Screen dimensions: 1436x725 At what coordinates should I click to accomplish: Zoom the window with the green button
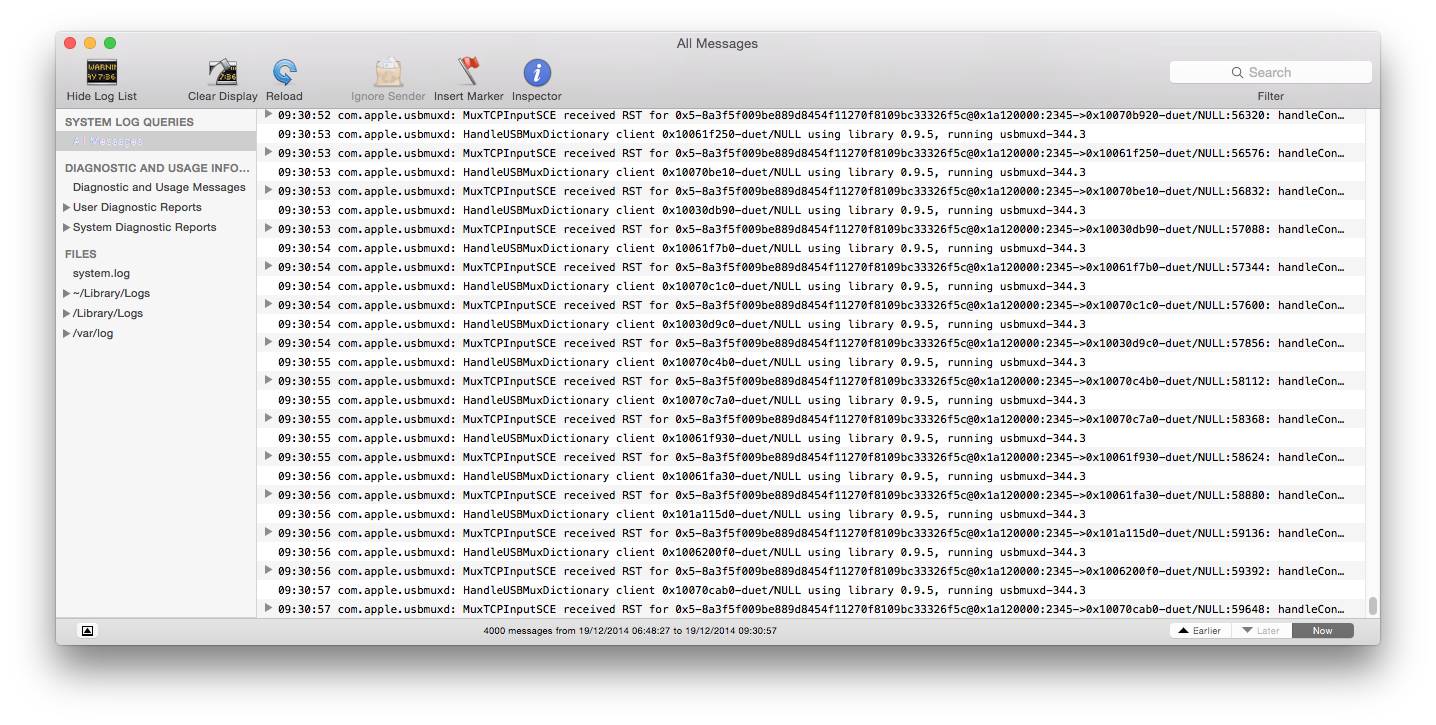110,43
